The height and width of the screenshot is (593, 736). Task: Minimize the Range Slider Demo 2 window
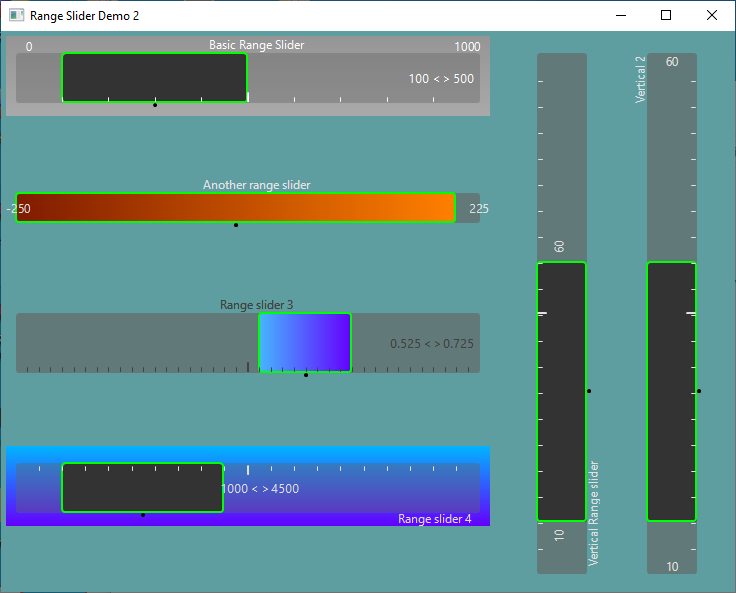[621, 16]
